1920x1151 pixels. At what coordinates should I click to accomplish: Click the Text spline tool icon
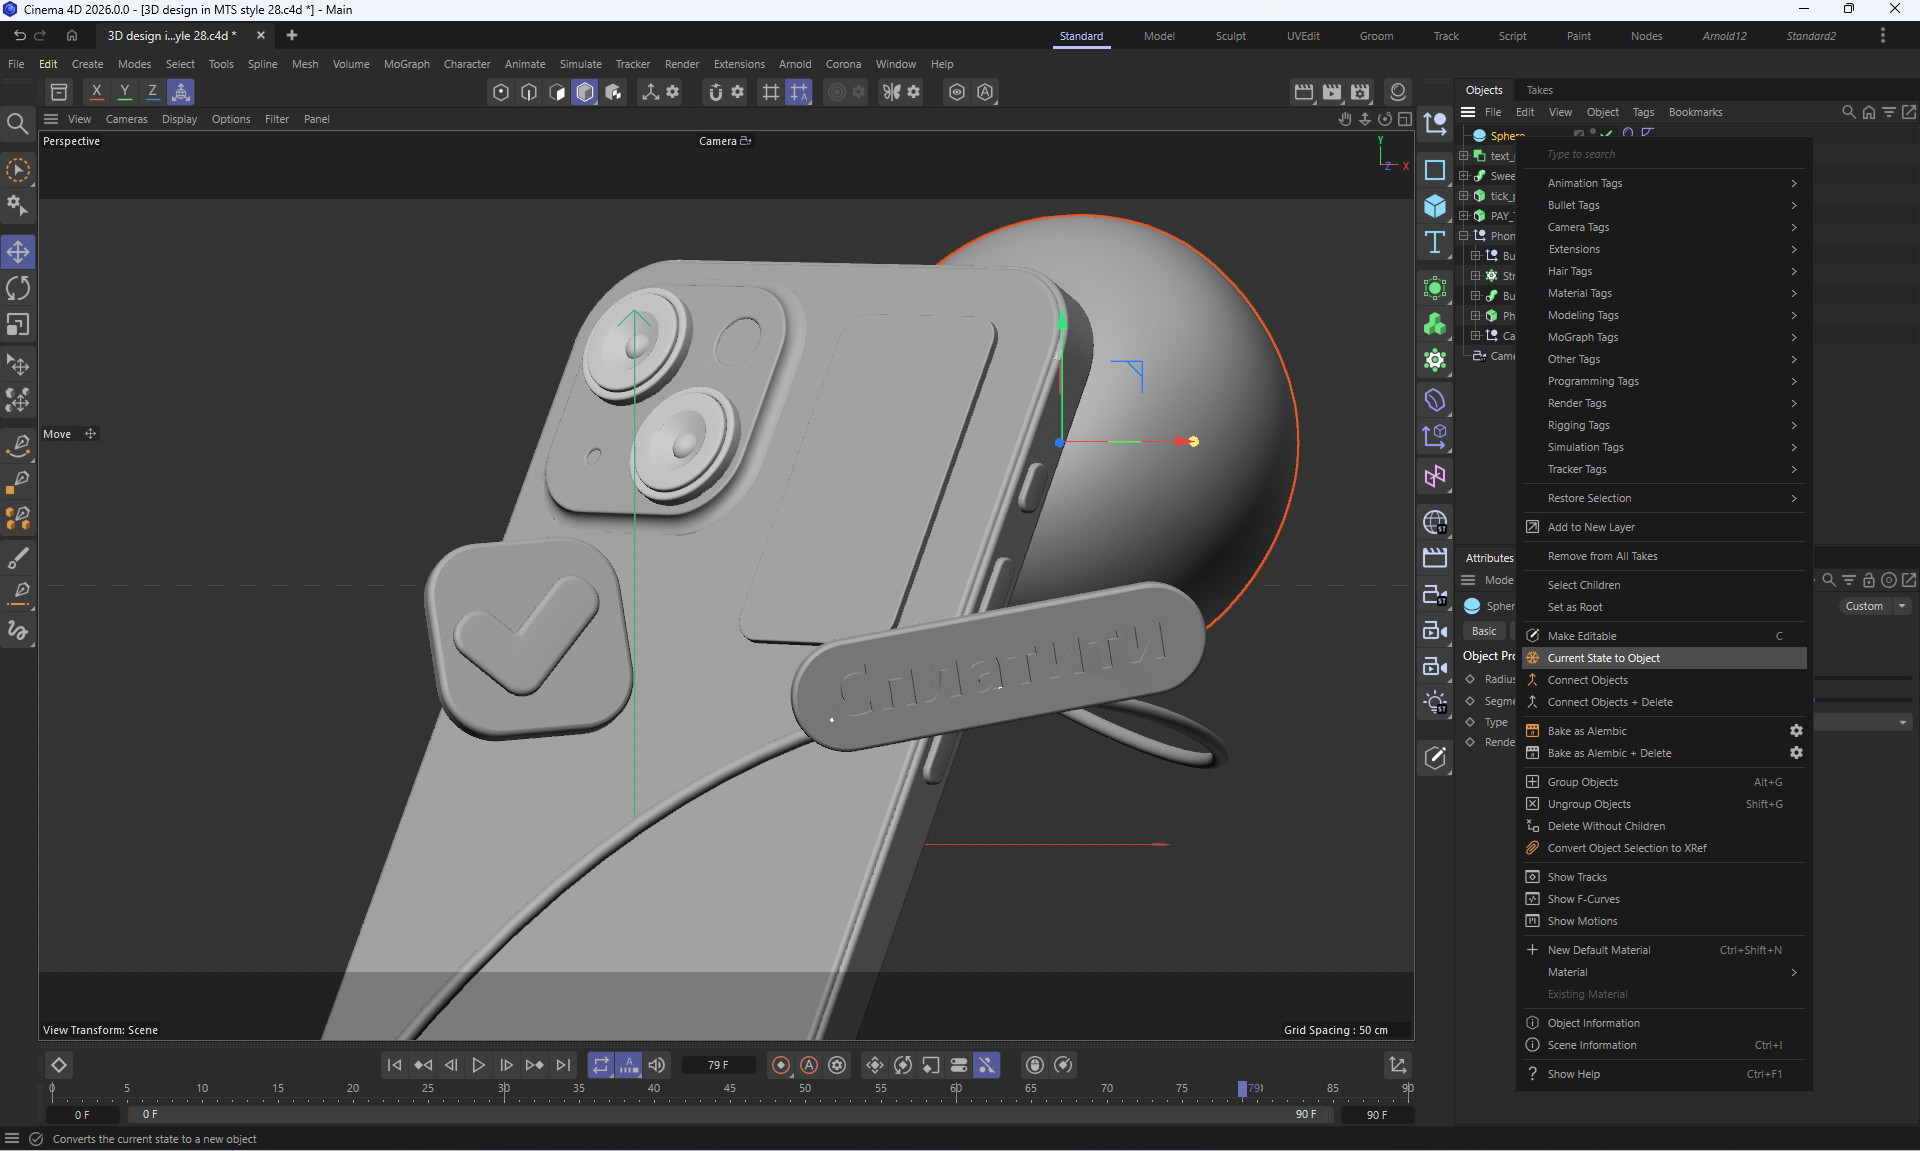tap(1435, 243)
